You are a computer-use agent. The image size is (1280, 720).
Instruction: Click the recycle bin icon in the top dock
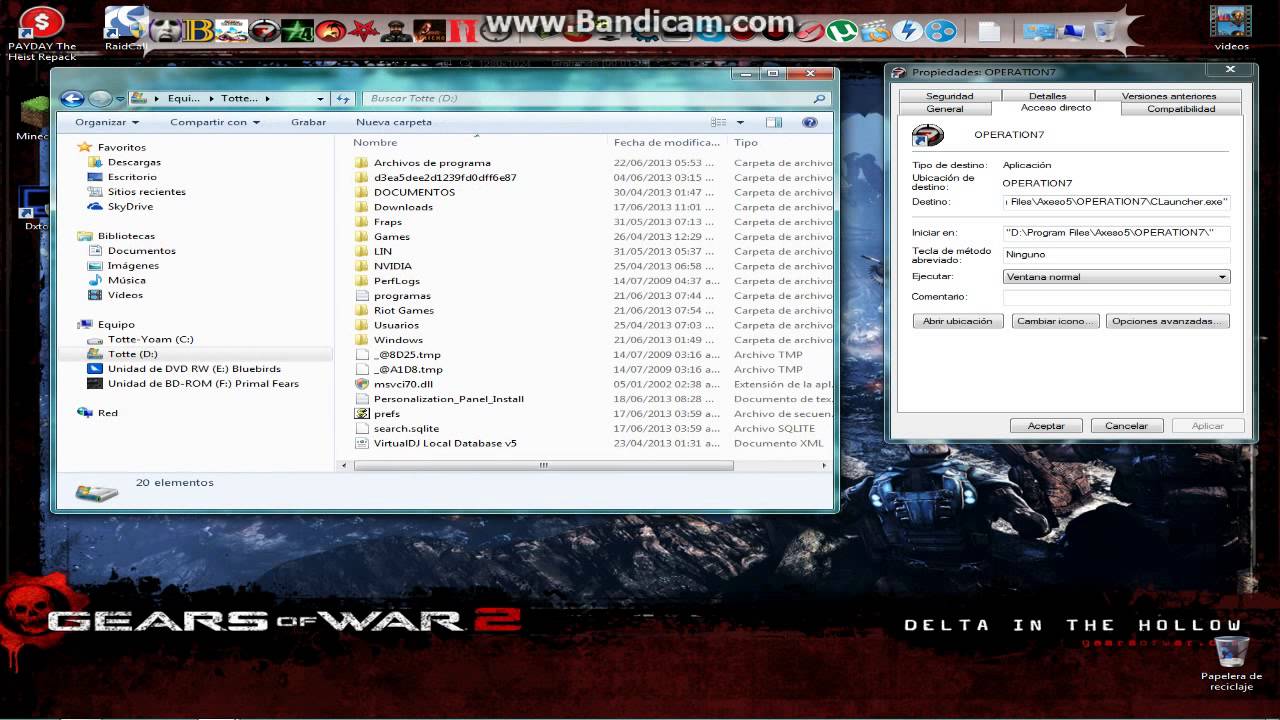click(1104, 31)
